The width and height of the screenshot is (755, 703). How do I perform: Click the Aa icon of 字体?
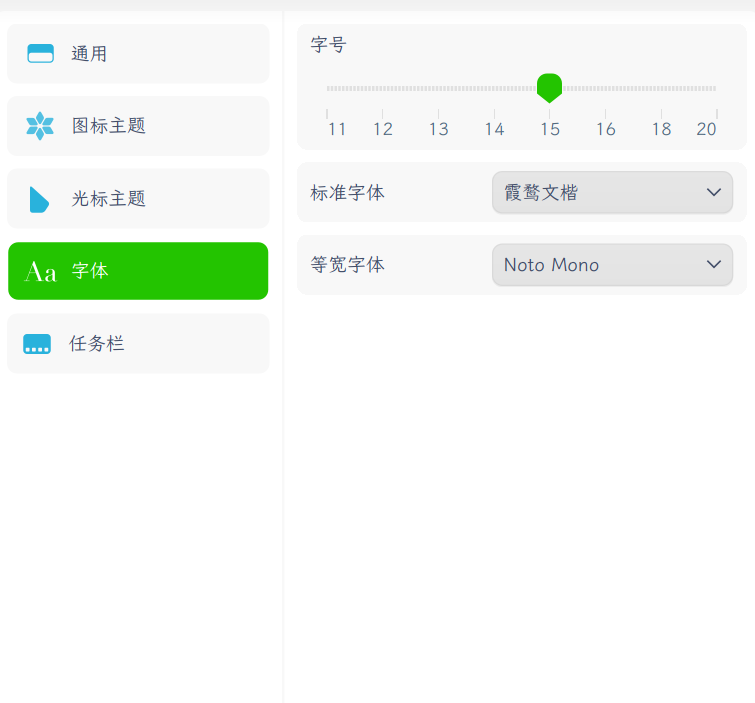tap(40, 272)
